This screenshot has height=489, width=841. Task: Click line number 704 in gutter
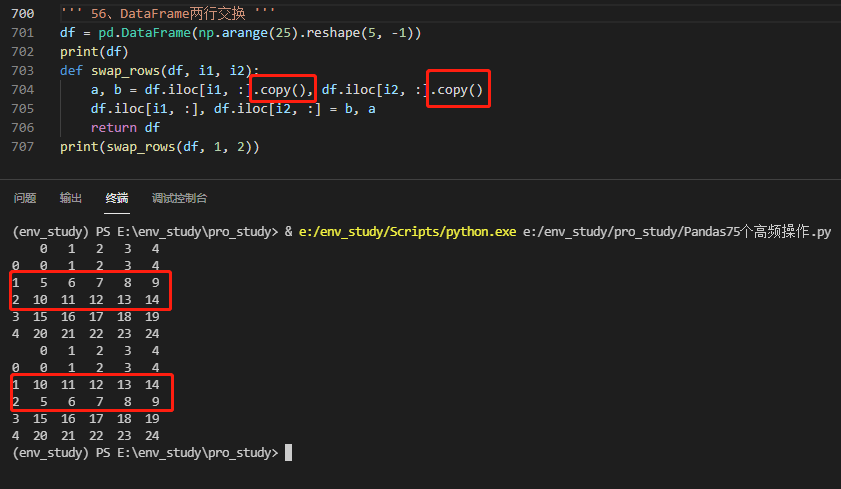click(x=23, y=90)
